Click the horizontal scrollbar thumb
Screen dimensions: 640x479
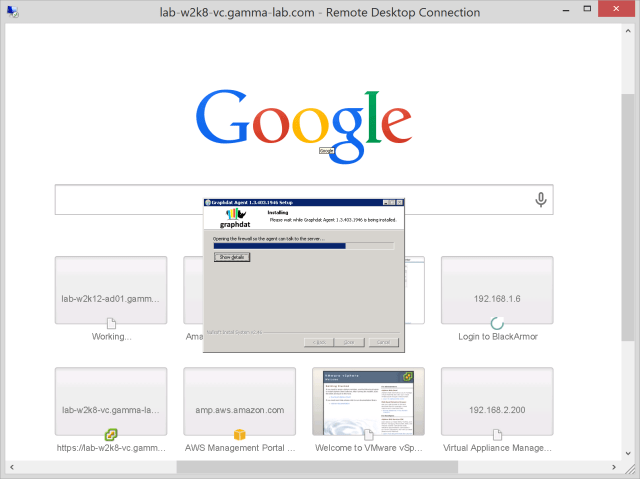(x=317, y=467)
